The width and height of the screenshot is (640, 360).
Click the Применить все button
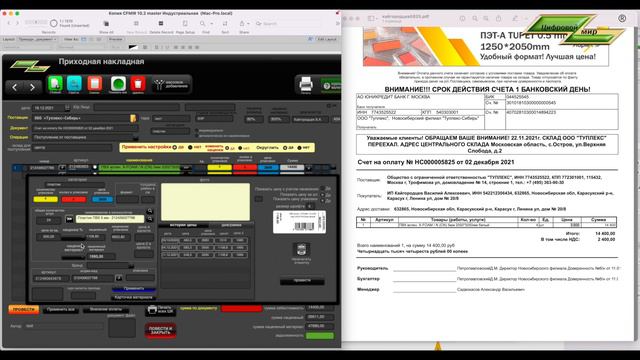click(61, 309)
